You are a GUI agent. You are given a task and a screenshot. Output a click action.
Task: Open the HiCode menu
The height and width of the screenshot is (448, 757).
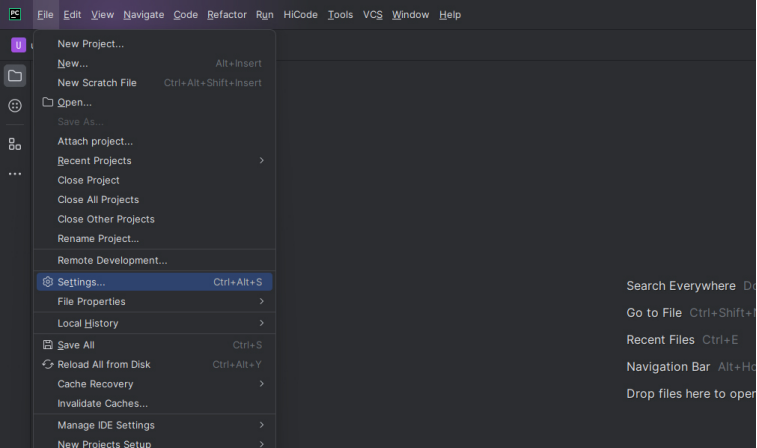[300, 15]
